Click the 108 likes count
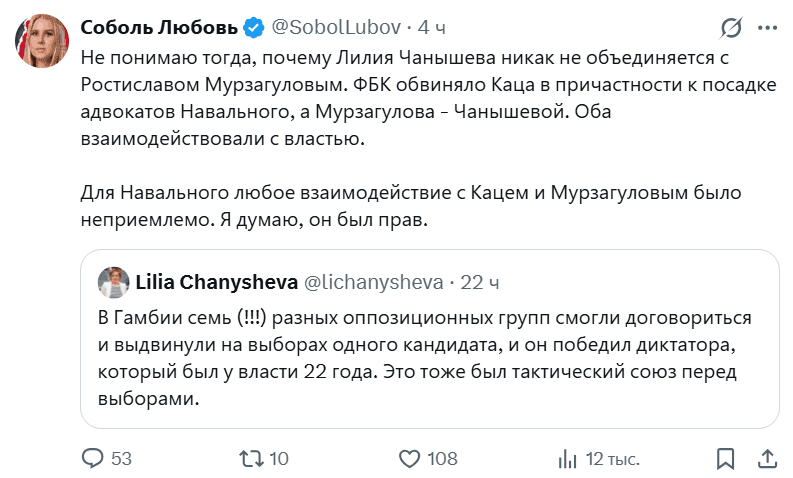 [x=443, y=459]
